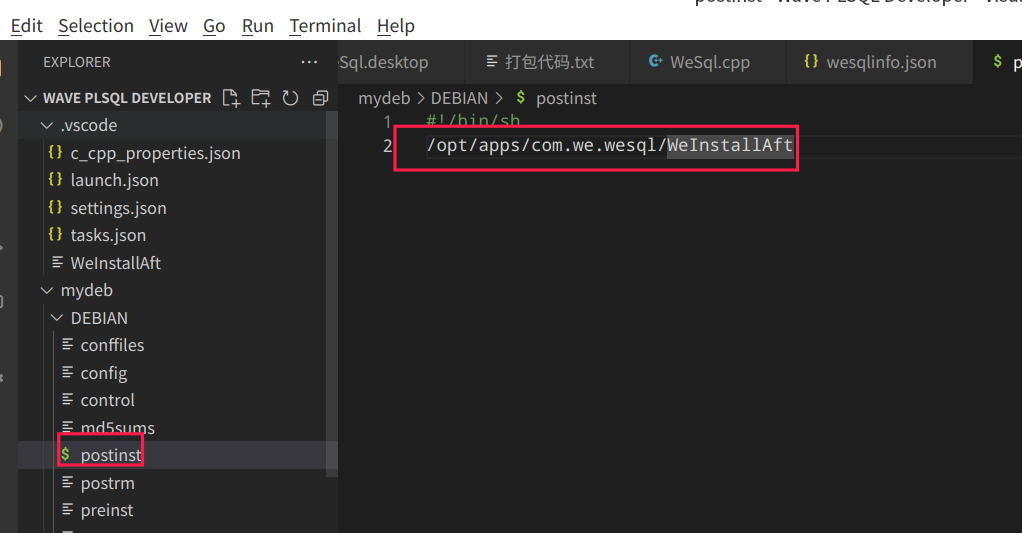Open the md5sums file
Screen dimensions: 1022x533
(x=117, y=428)
